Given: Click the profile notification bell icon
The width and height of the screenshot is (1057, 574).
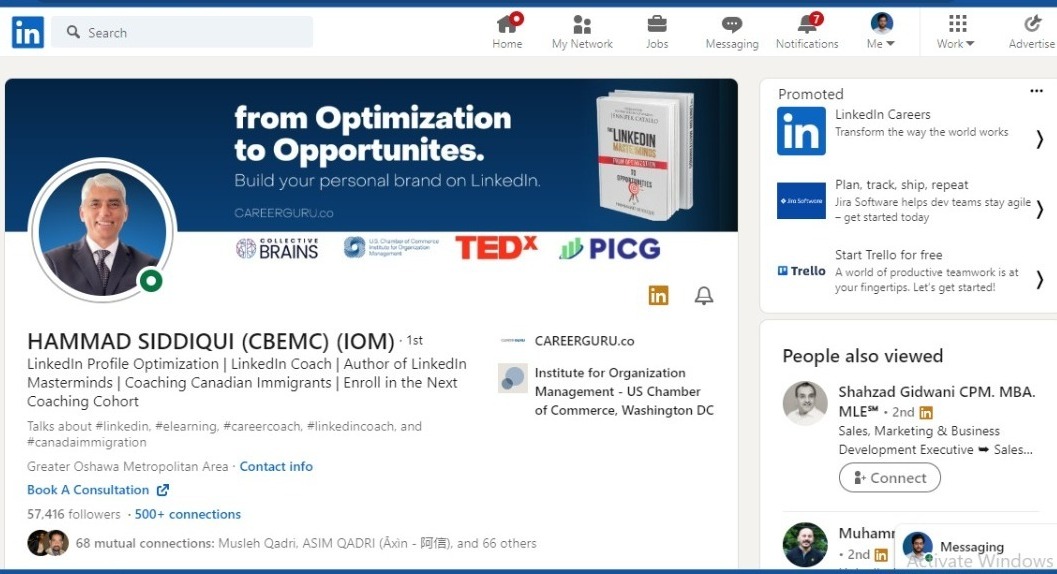Looking at the screenshot, I should click(704, 295).
